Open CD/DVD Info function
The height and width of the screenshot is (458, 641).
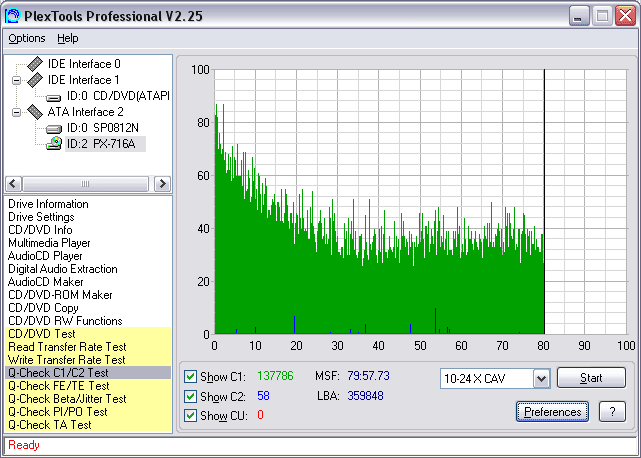pos(40,230)
